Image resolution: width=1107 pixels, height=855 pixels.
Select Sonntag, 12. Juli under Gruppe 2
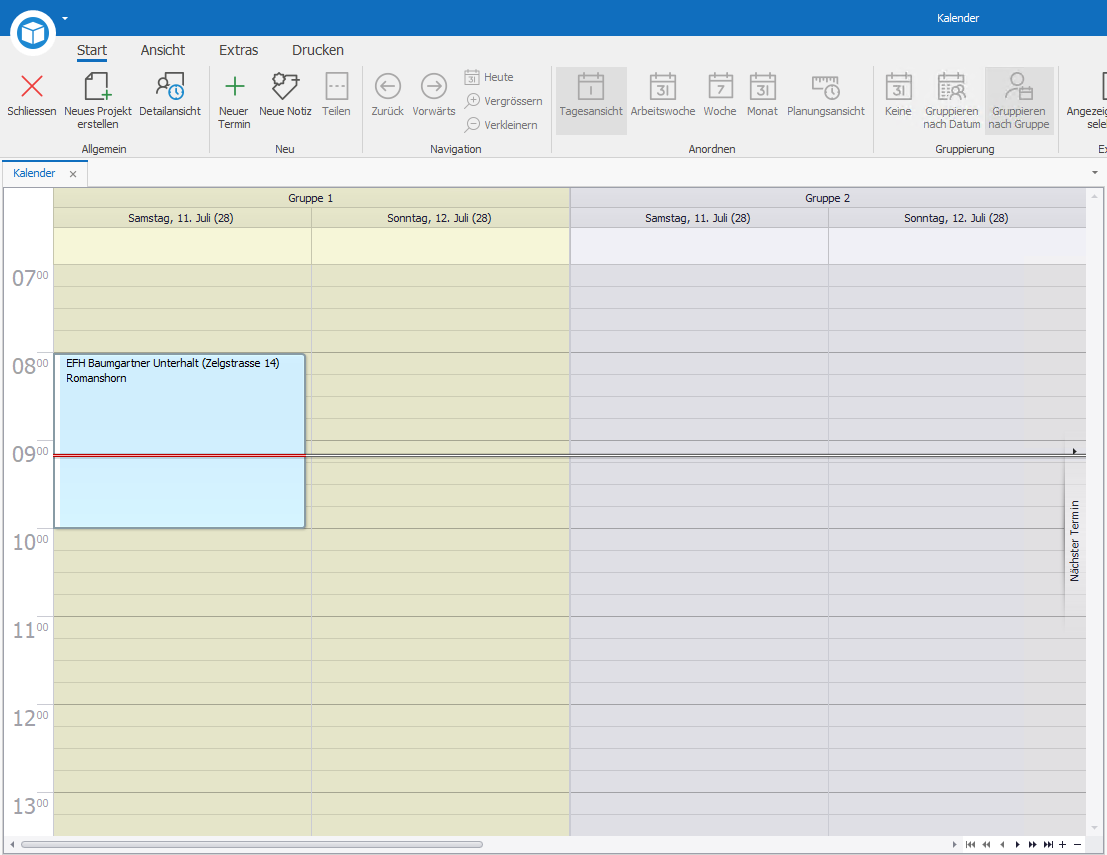tap(957, 218)
